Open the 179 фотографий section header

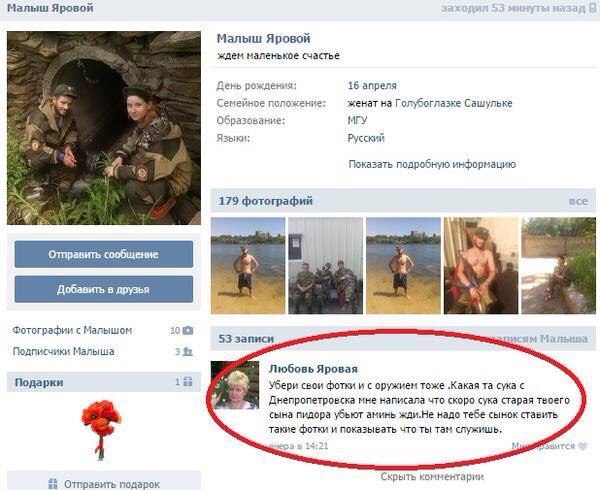(266, 201)
